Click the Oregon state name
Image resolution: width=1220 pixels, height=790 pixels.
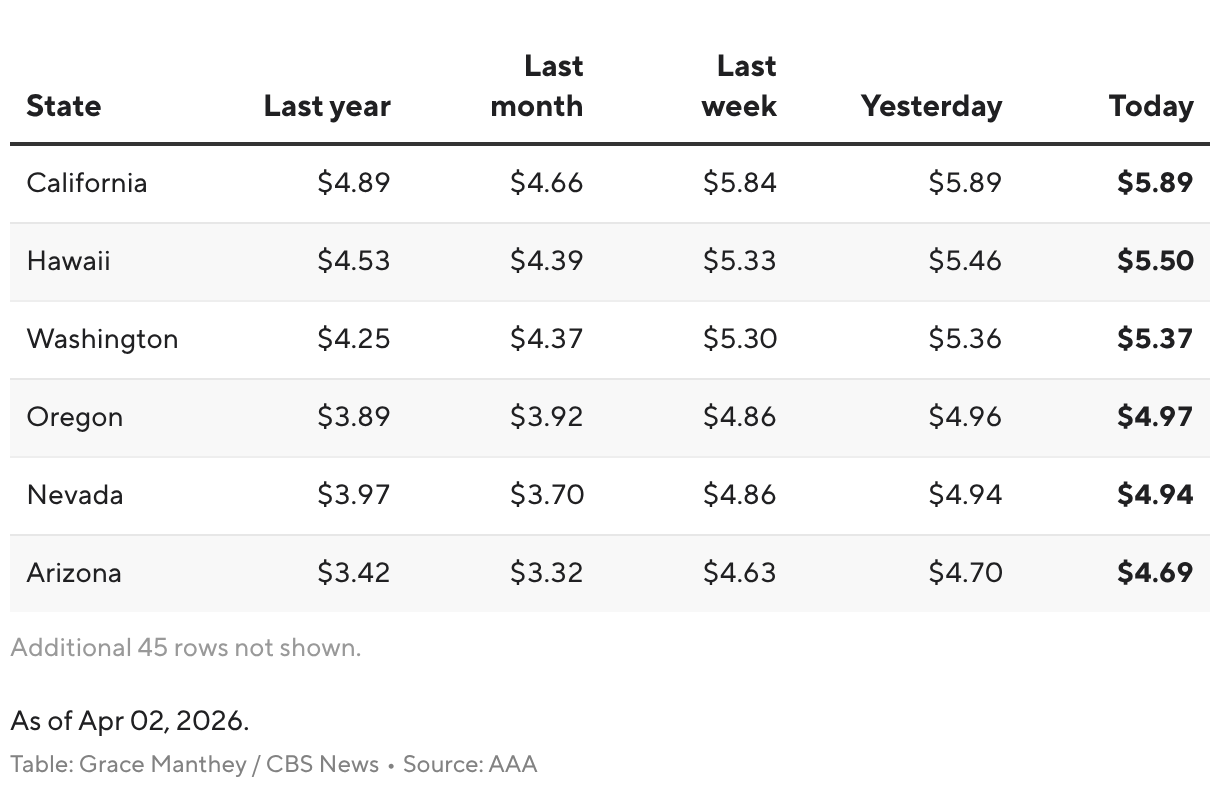[x=75, y=417]
